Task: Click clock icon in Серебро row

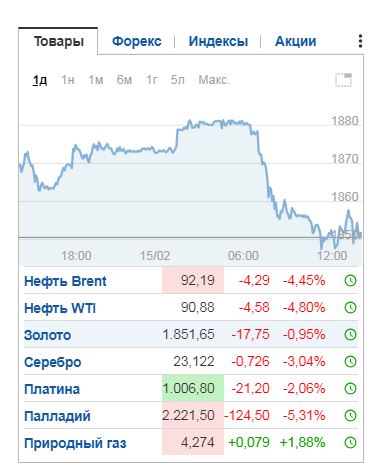Action: tap(350, 361)
